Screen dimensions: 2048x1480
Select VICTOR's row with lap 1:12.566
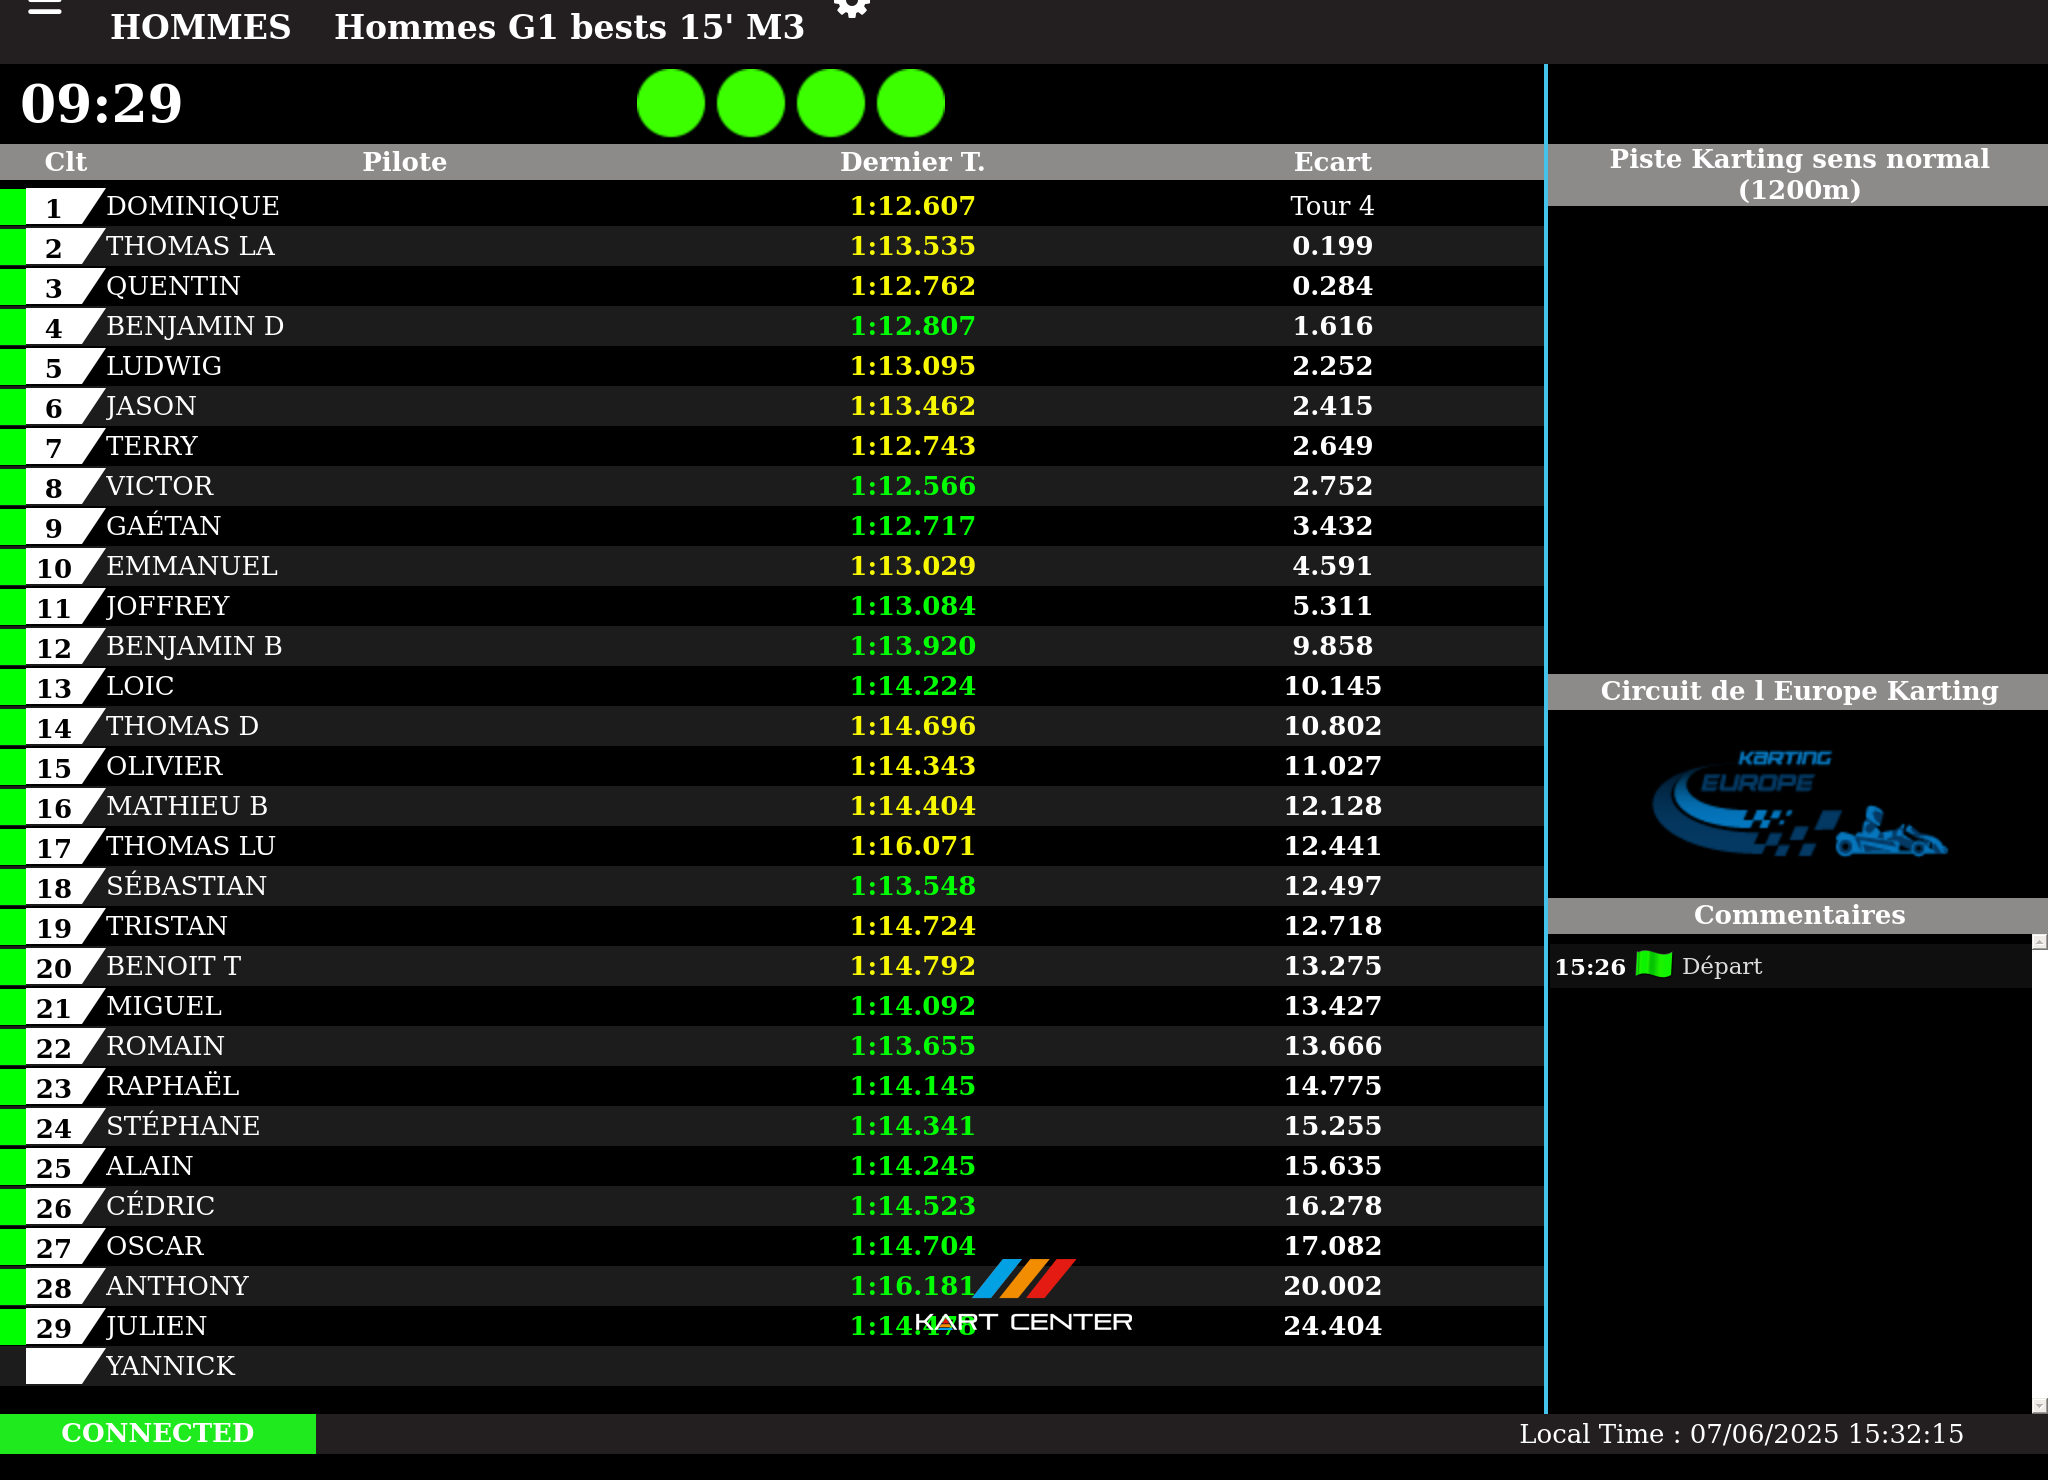tap(160, 486)
